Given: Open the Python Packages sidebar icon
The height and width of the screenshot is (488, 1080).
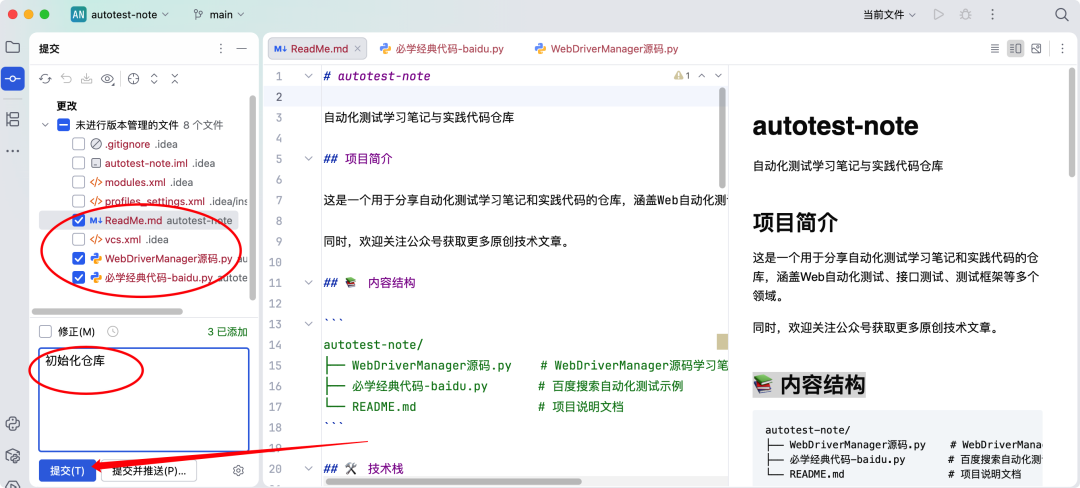Looking at the screenshot, I should (12, 455).
